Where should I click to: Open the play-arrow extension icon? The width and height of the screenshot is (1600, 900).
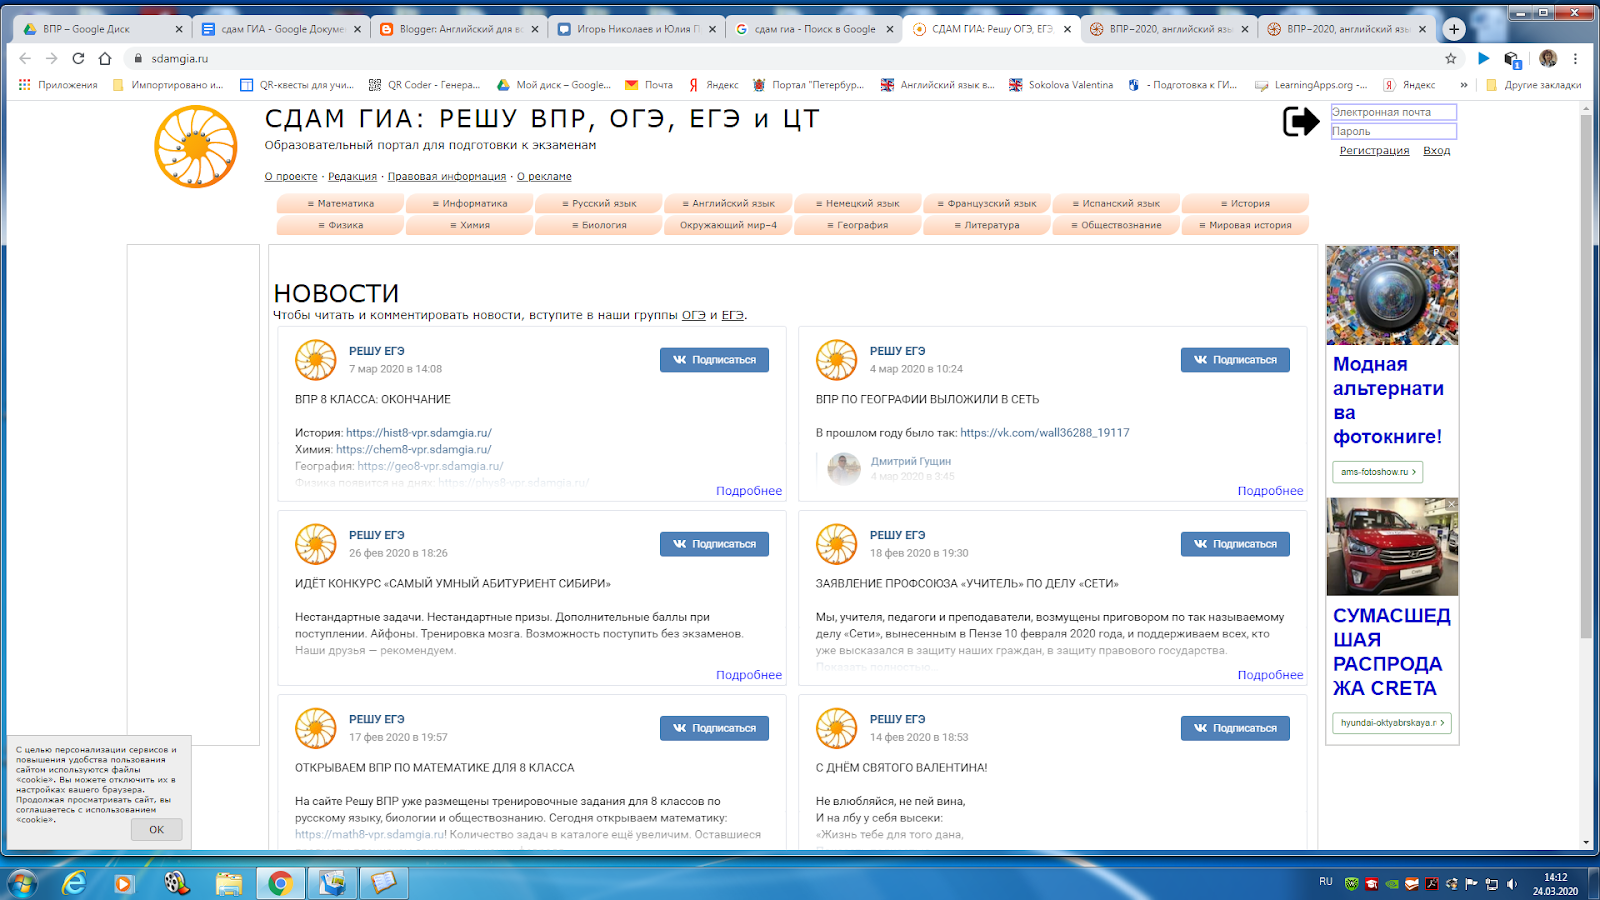coord(1484,58)
